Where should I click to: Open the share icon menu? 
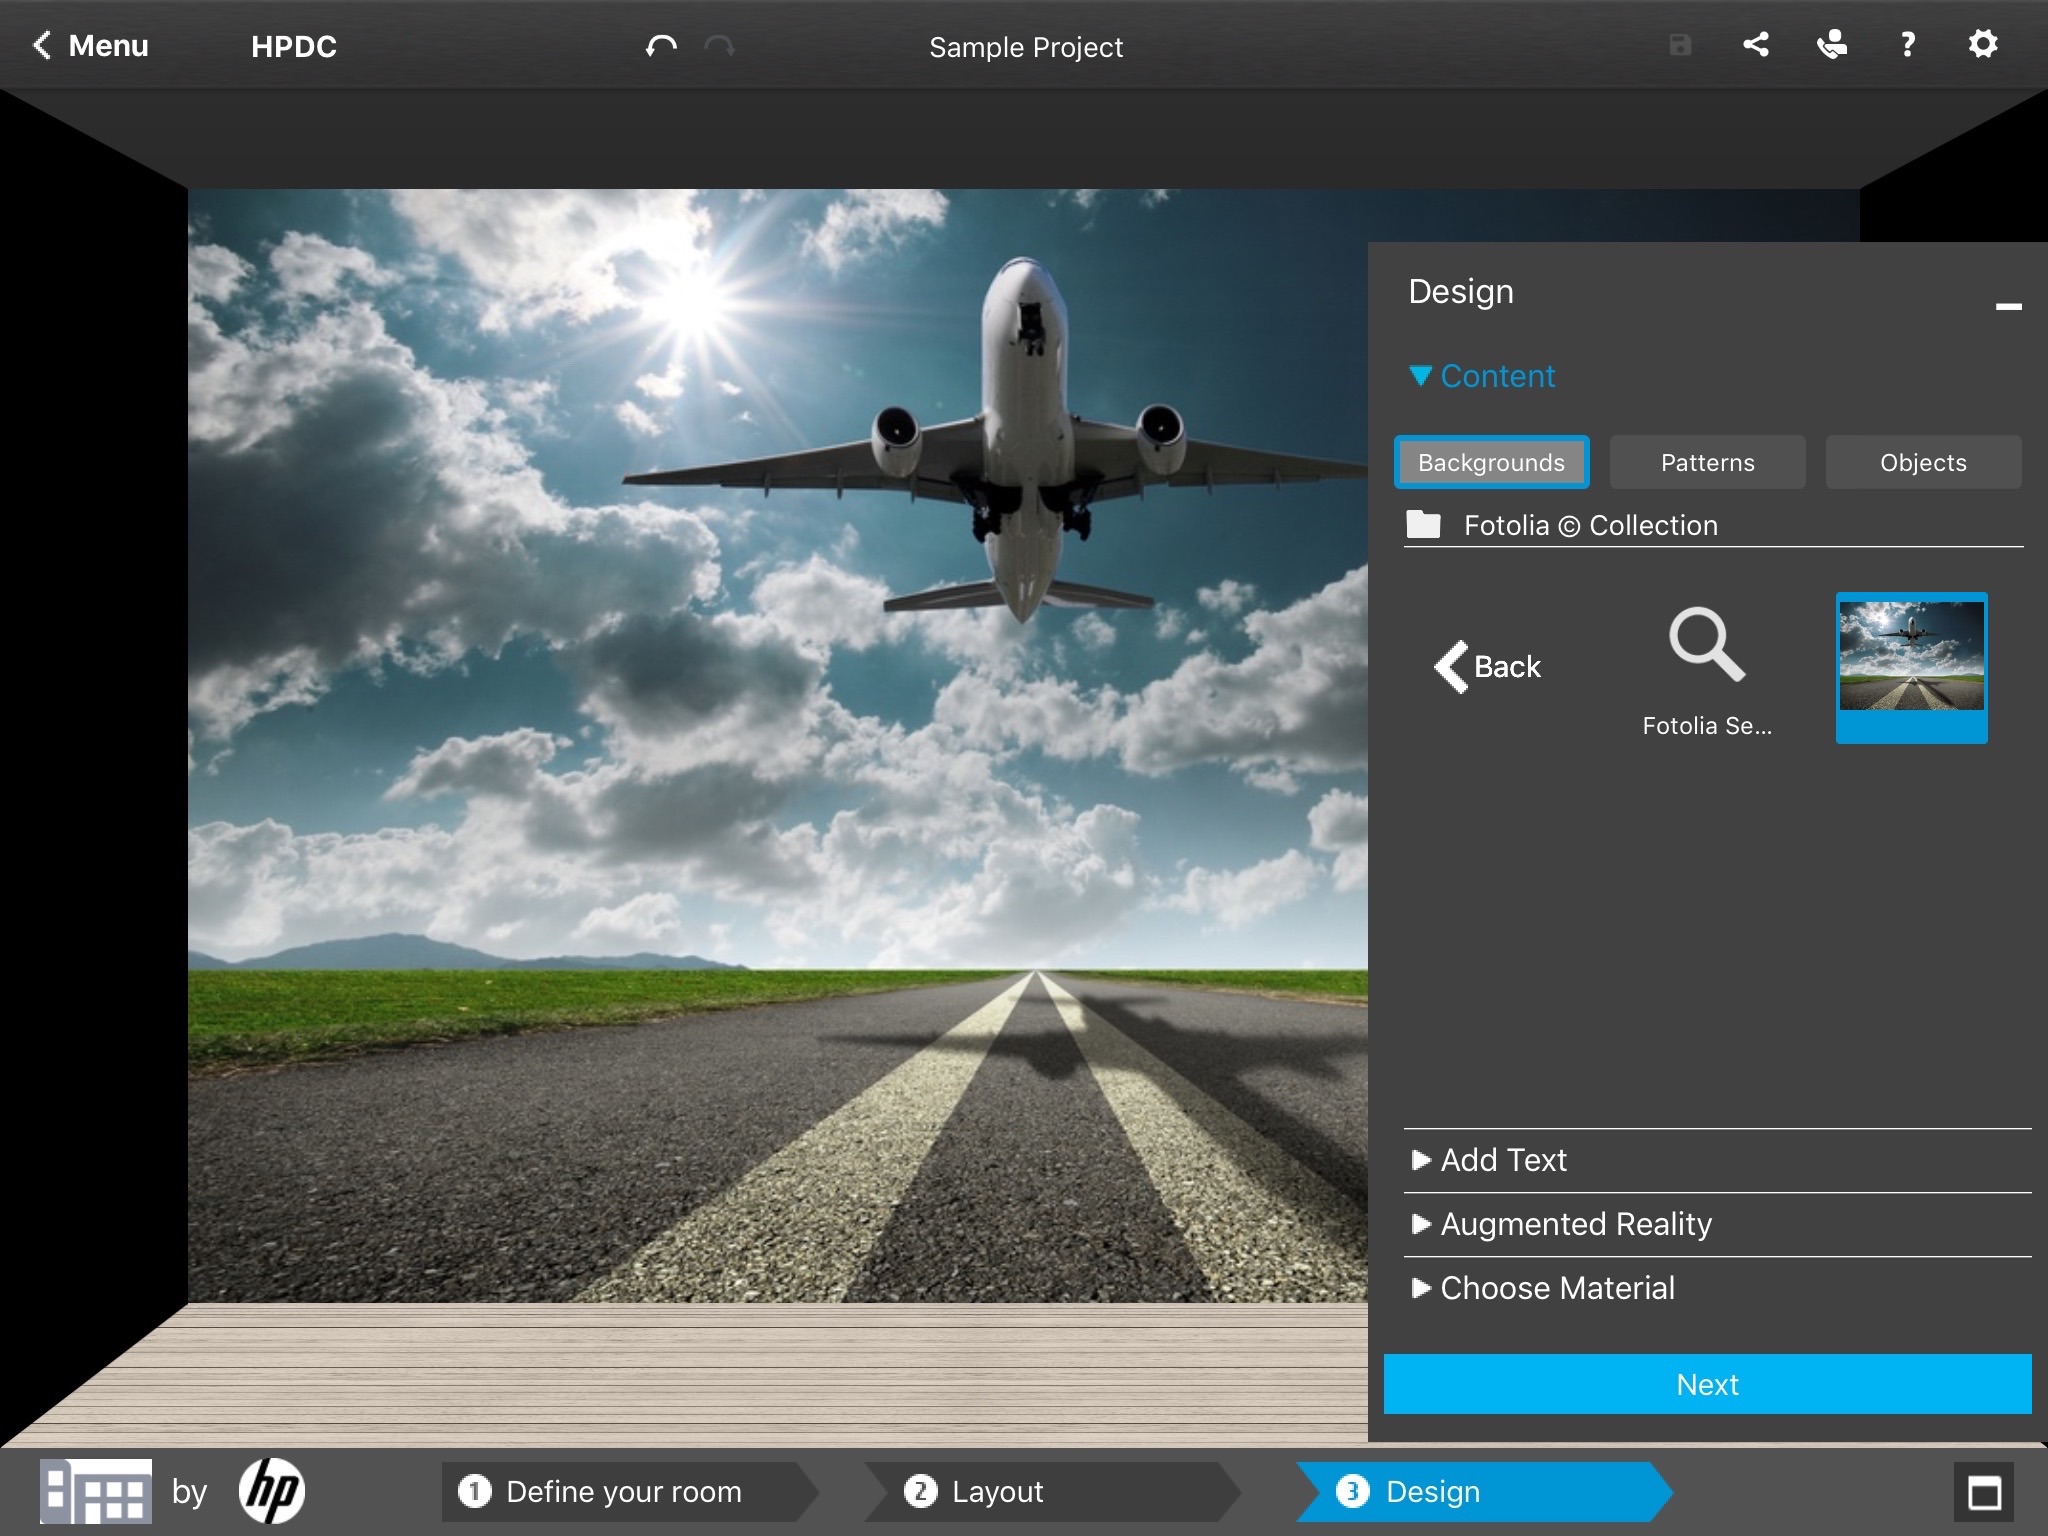1756,44
